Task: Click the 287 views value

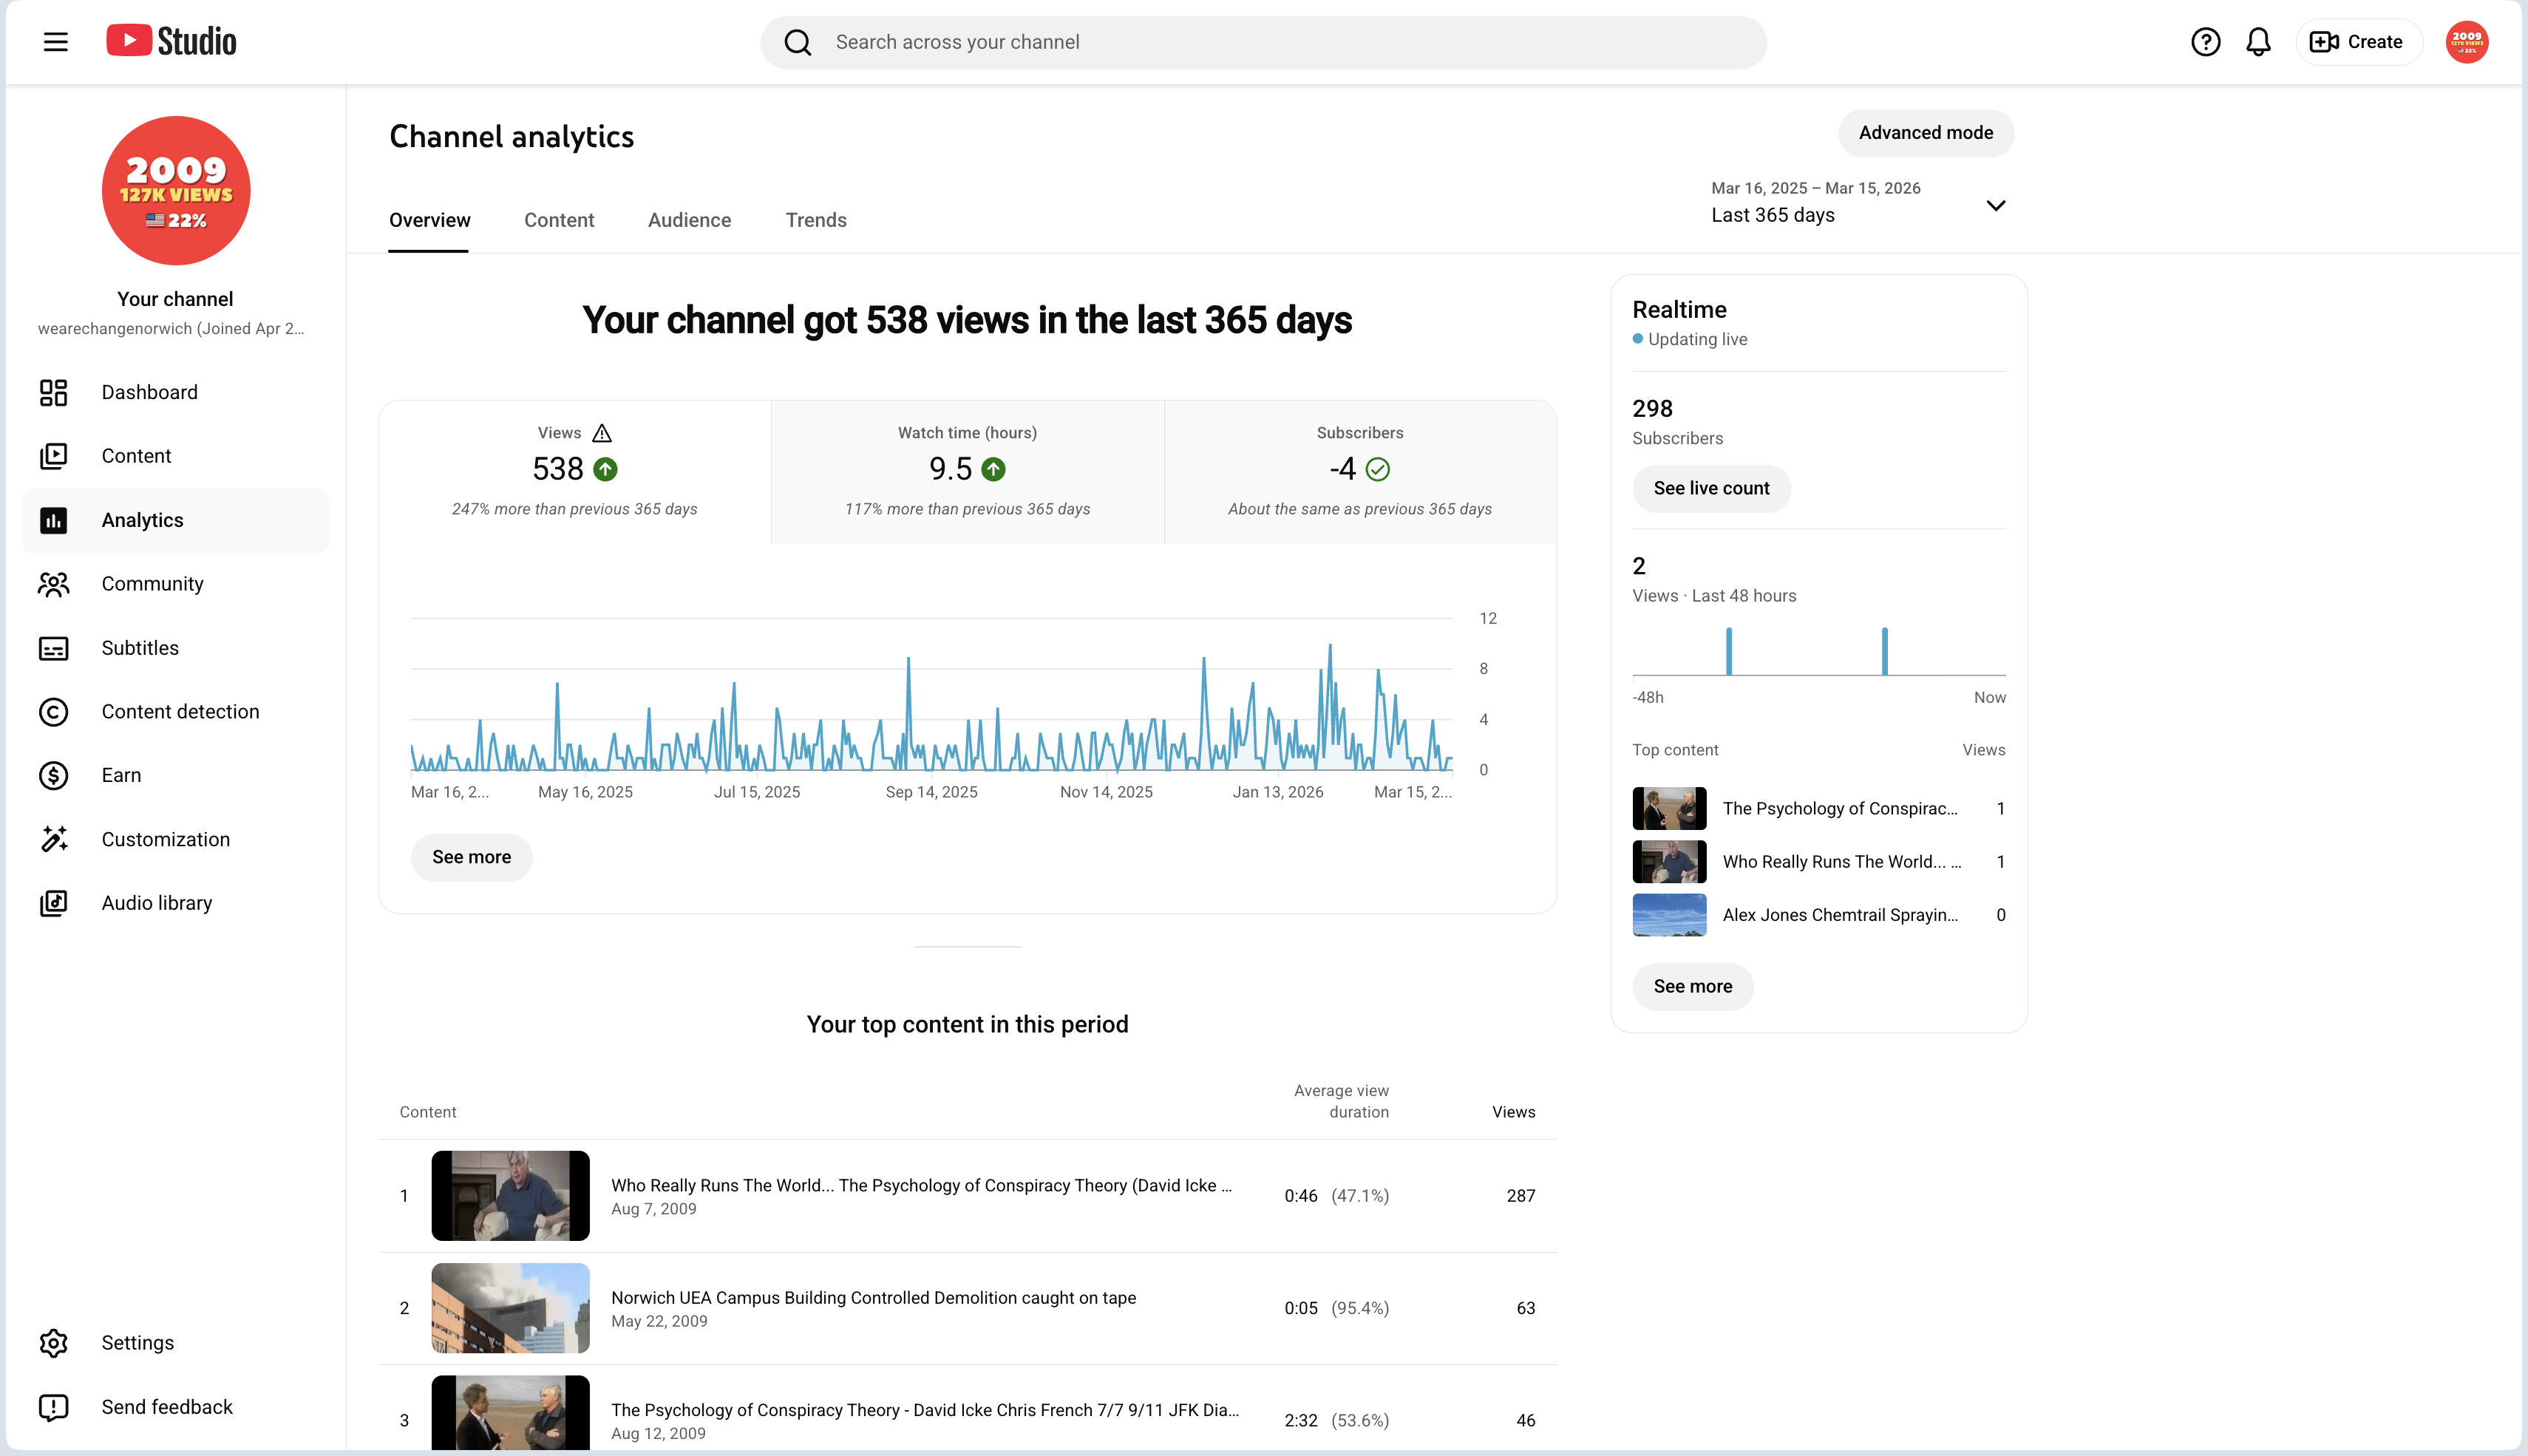Action: pos(1520,1196)
